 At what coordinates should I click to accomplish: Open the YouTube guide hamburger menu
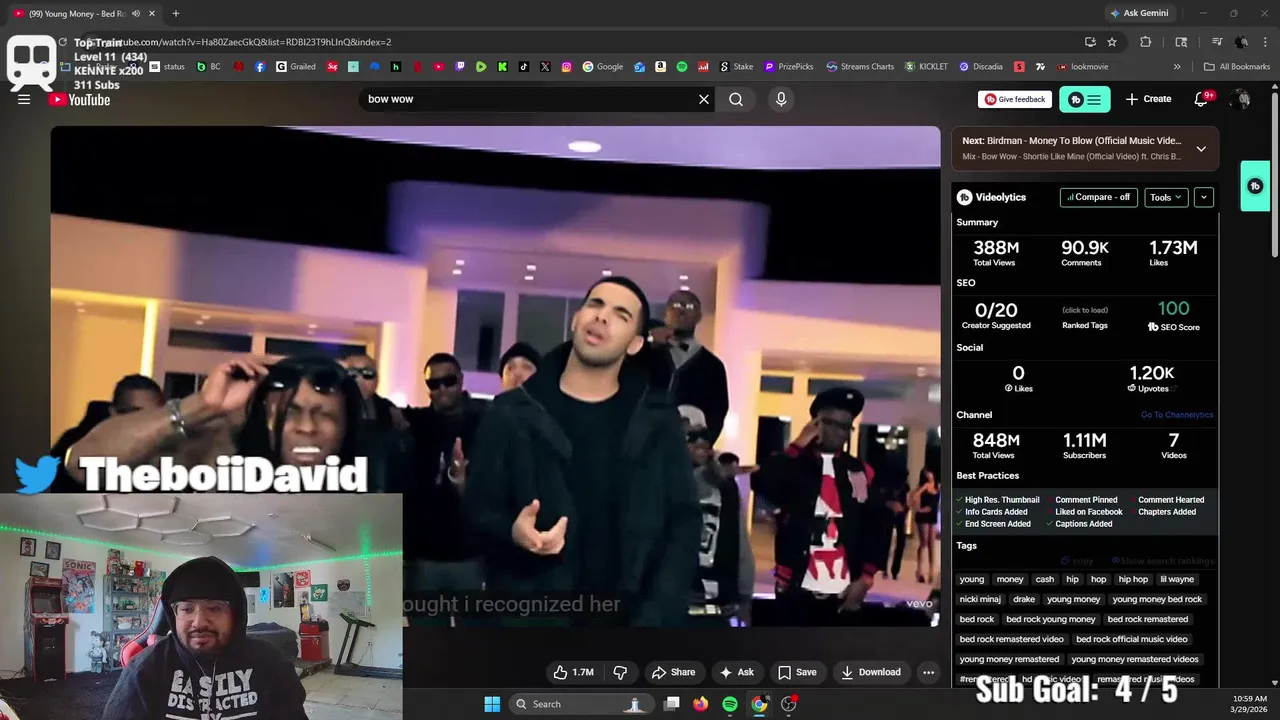click(x=24, y=99)
